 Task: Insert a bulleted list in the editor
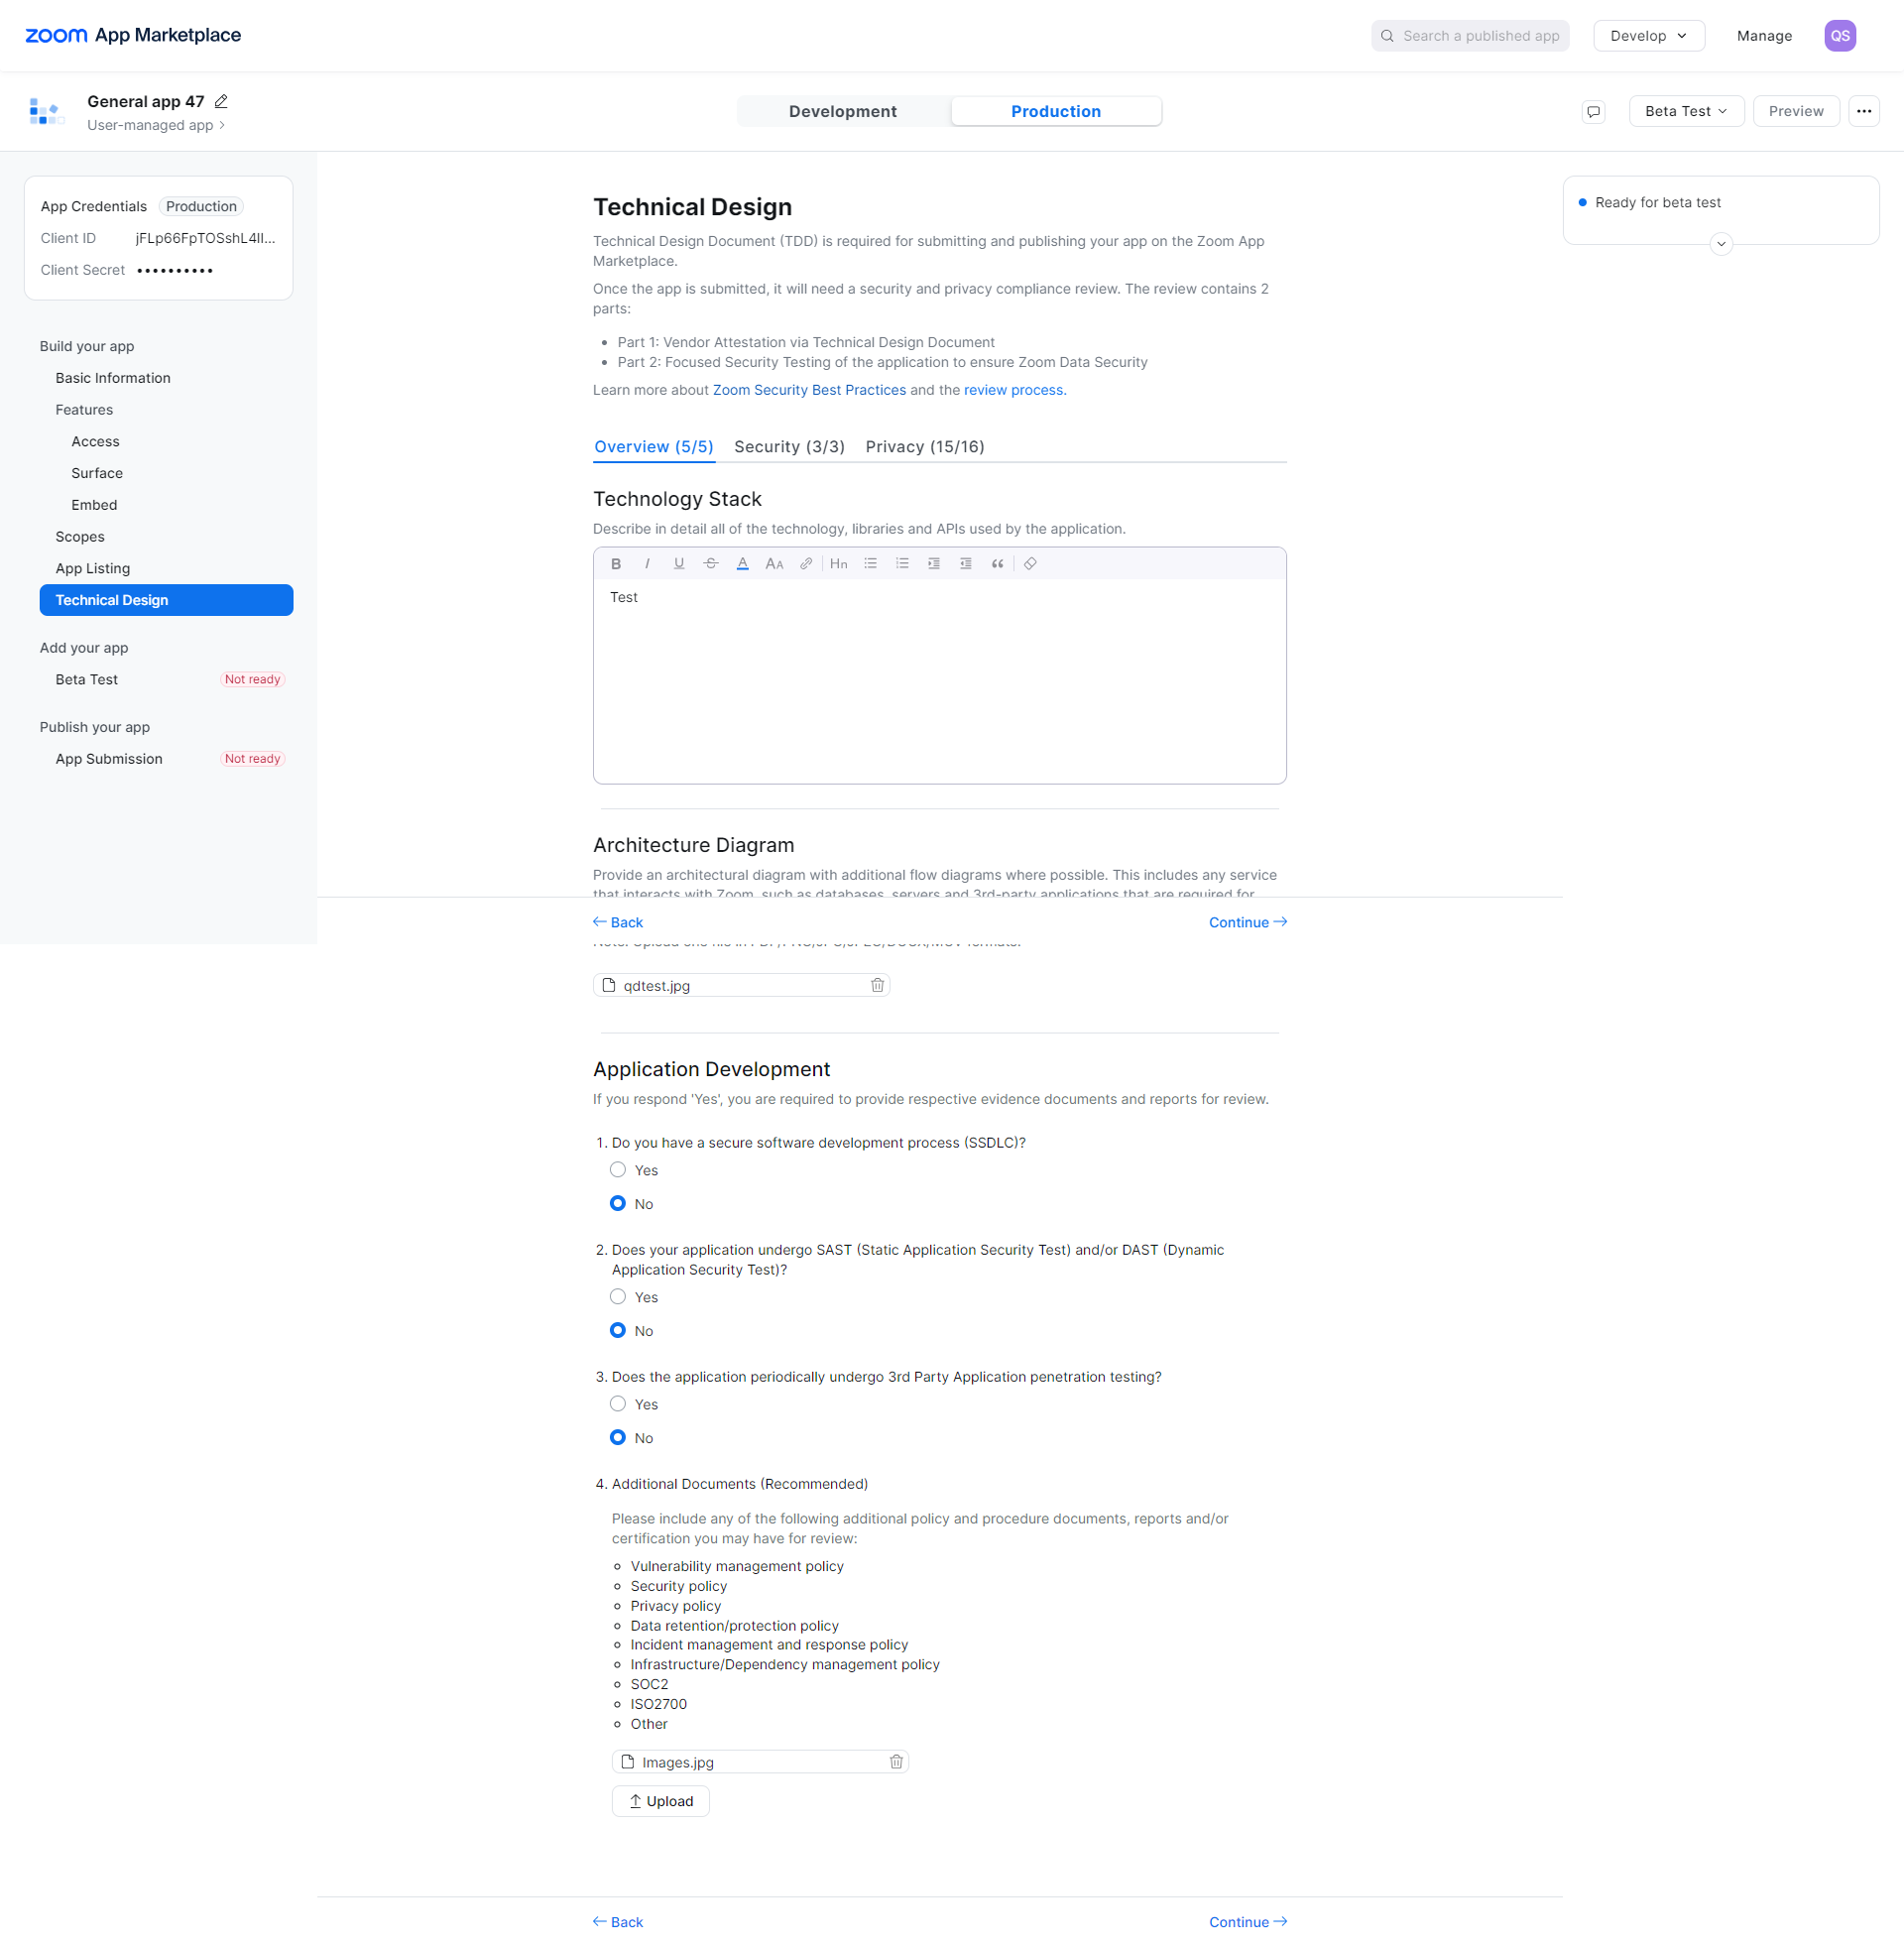870,564
